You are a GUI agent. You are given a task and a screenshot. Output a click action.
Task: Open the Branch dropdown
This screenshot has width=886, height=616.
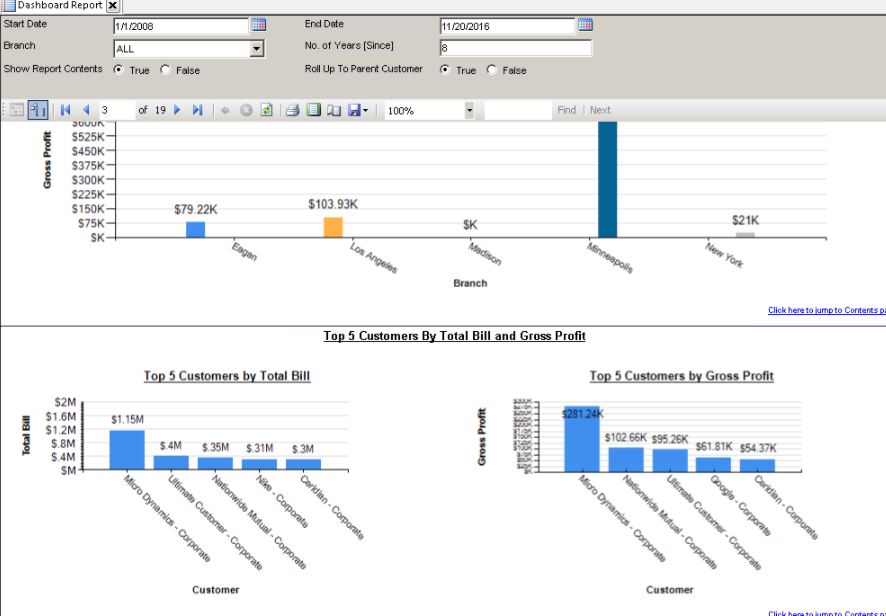point(257,49)
